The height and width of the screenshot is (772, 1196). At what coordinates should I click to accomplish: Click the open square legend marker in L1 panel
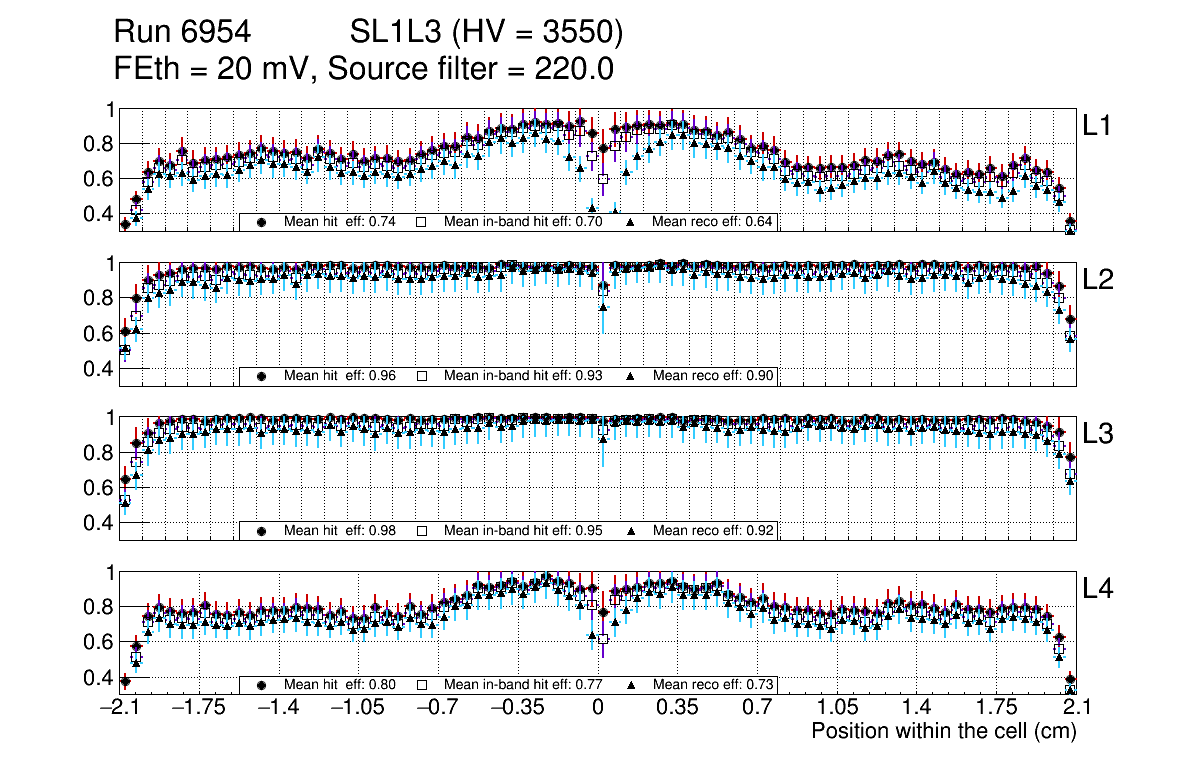click(422, 222)
